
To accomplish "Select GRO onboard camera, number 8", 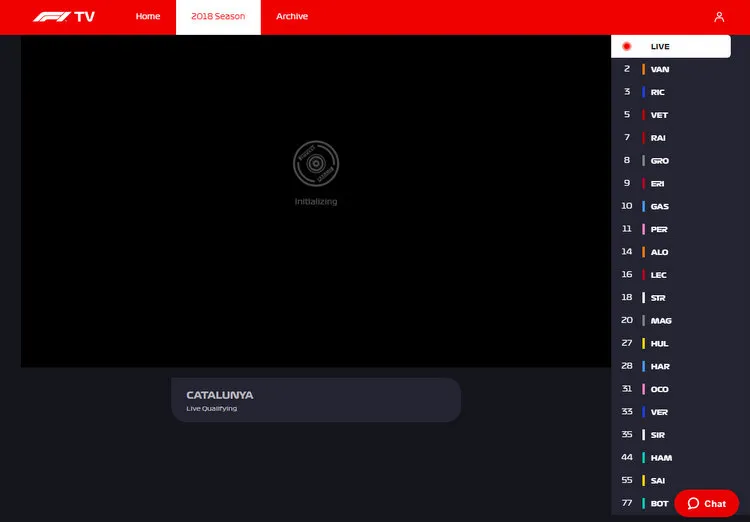I will tap(671, 161).
